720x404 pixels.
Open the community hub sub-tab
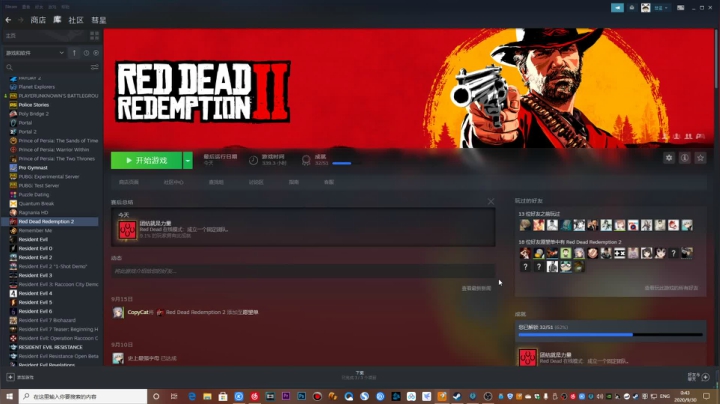point(174,182)
